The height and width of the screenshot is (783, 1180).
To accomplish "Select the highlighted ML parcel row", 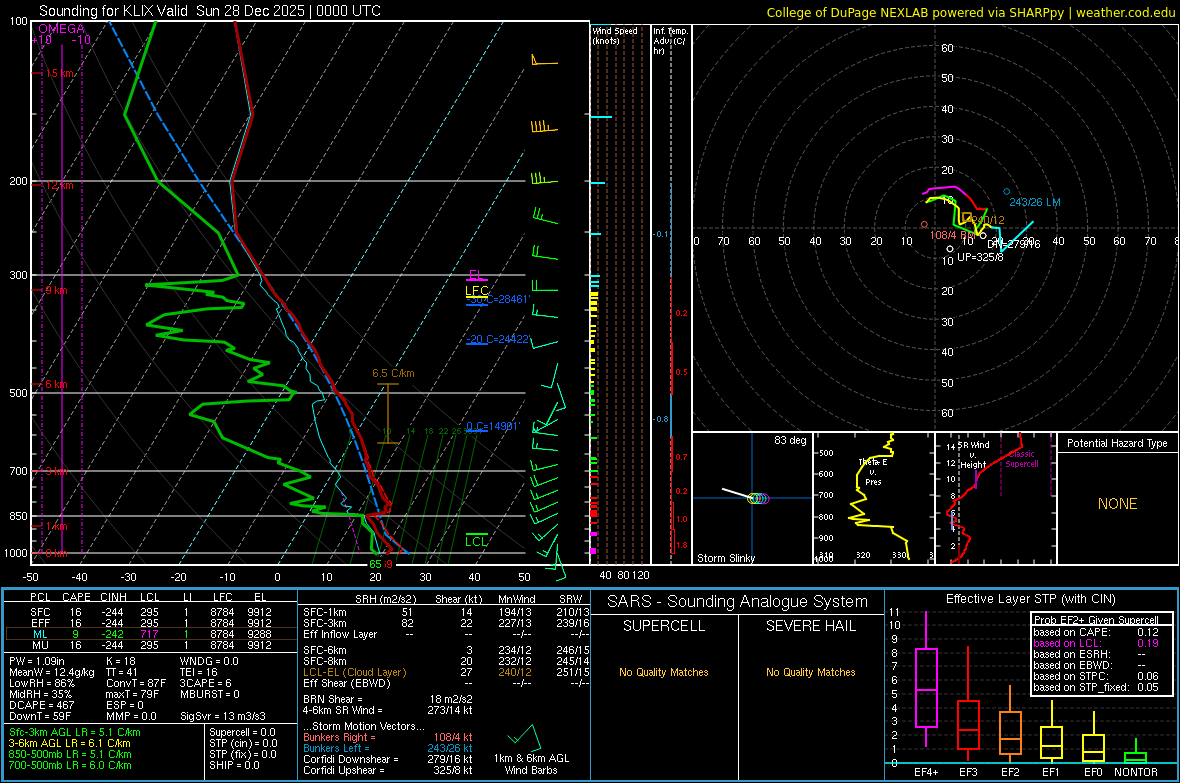I will pyautogui.click(x=150, y=634).
